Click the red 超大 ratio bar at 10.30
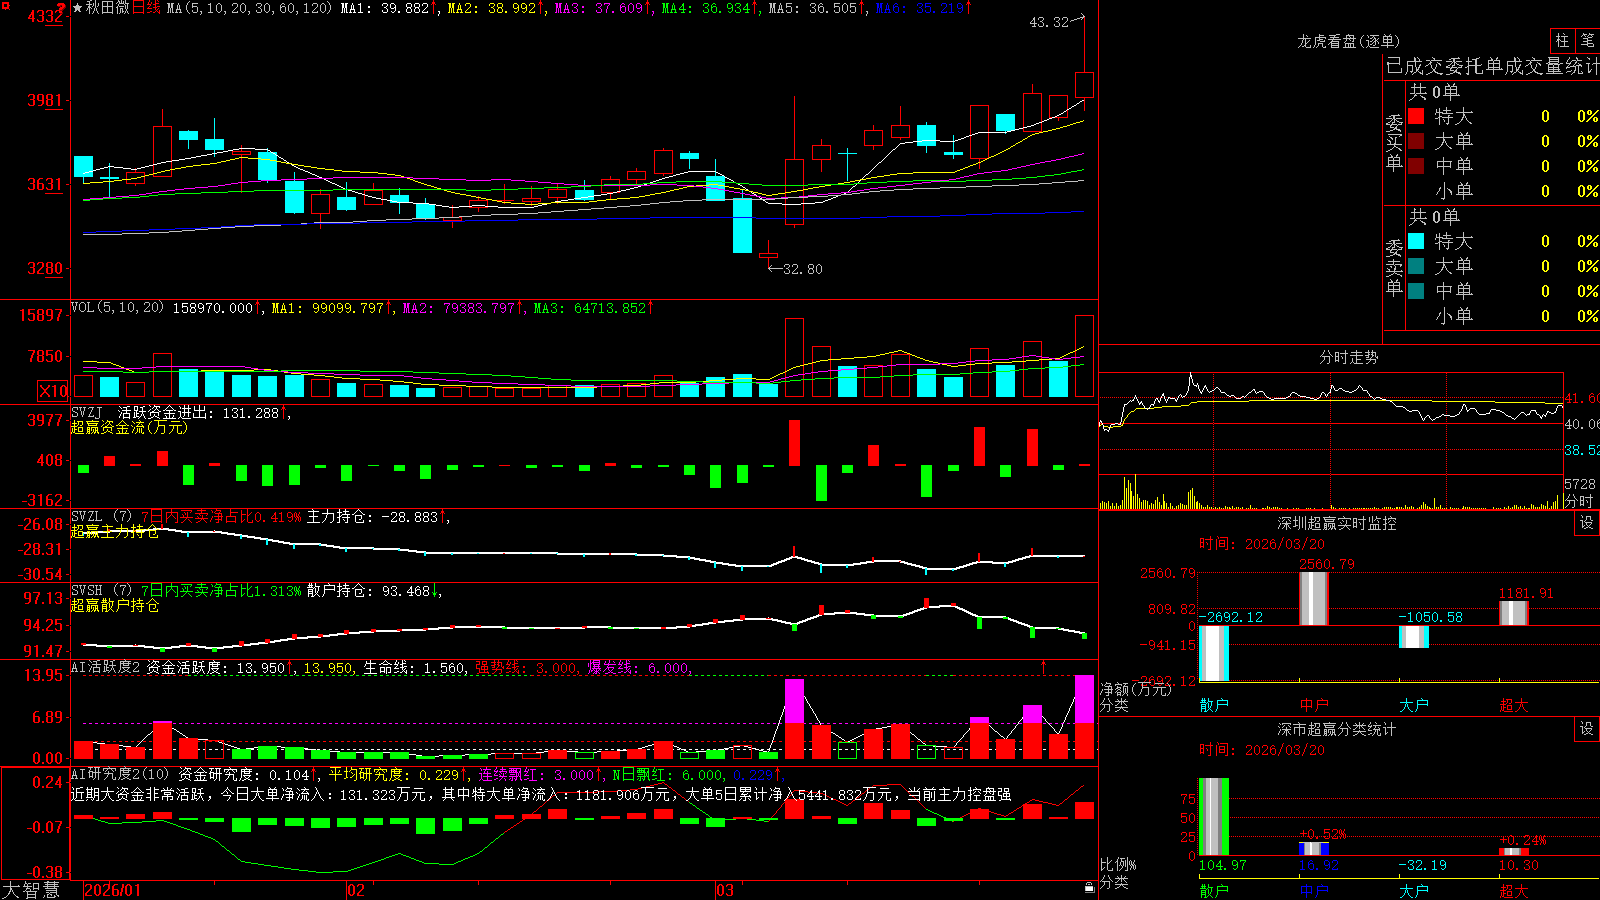 [x=1514, y=852]
